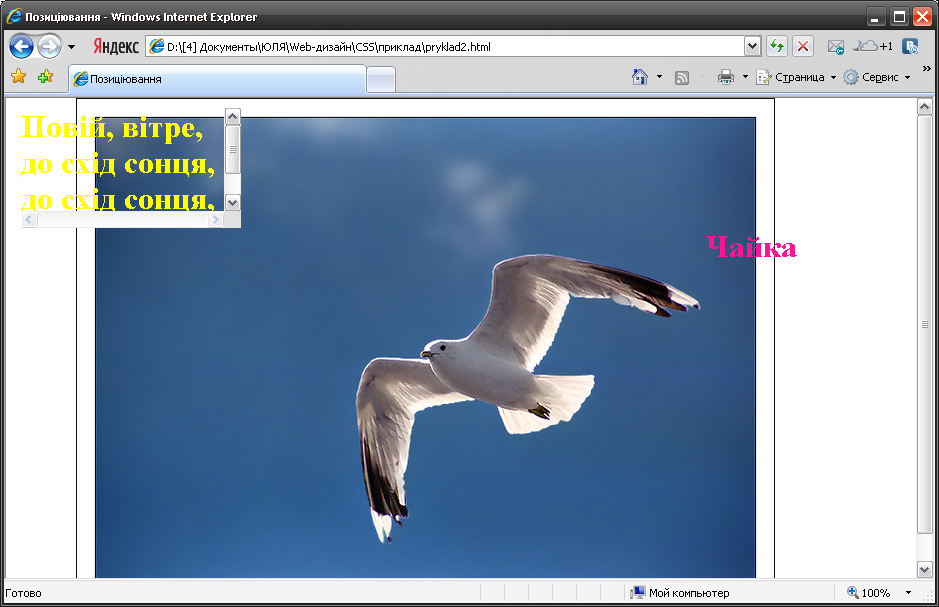Expand the zoom level 100% dropdown

click(x=908, y=593)
